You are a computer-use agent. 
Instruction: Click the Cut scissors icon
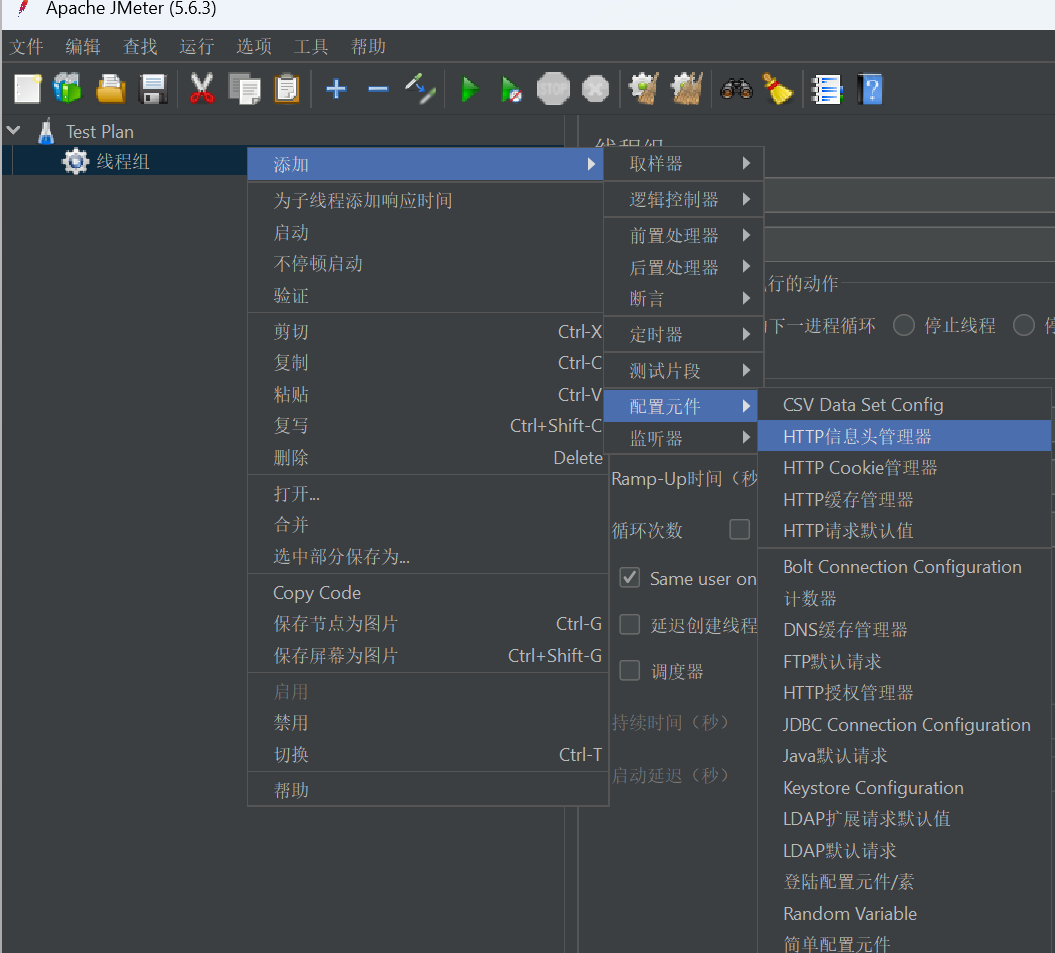pyautogui.click(x=202, y=89)
